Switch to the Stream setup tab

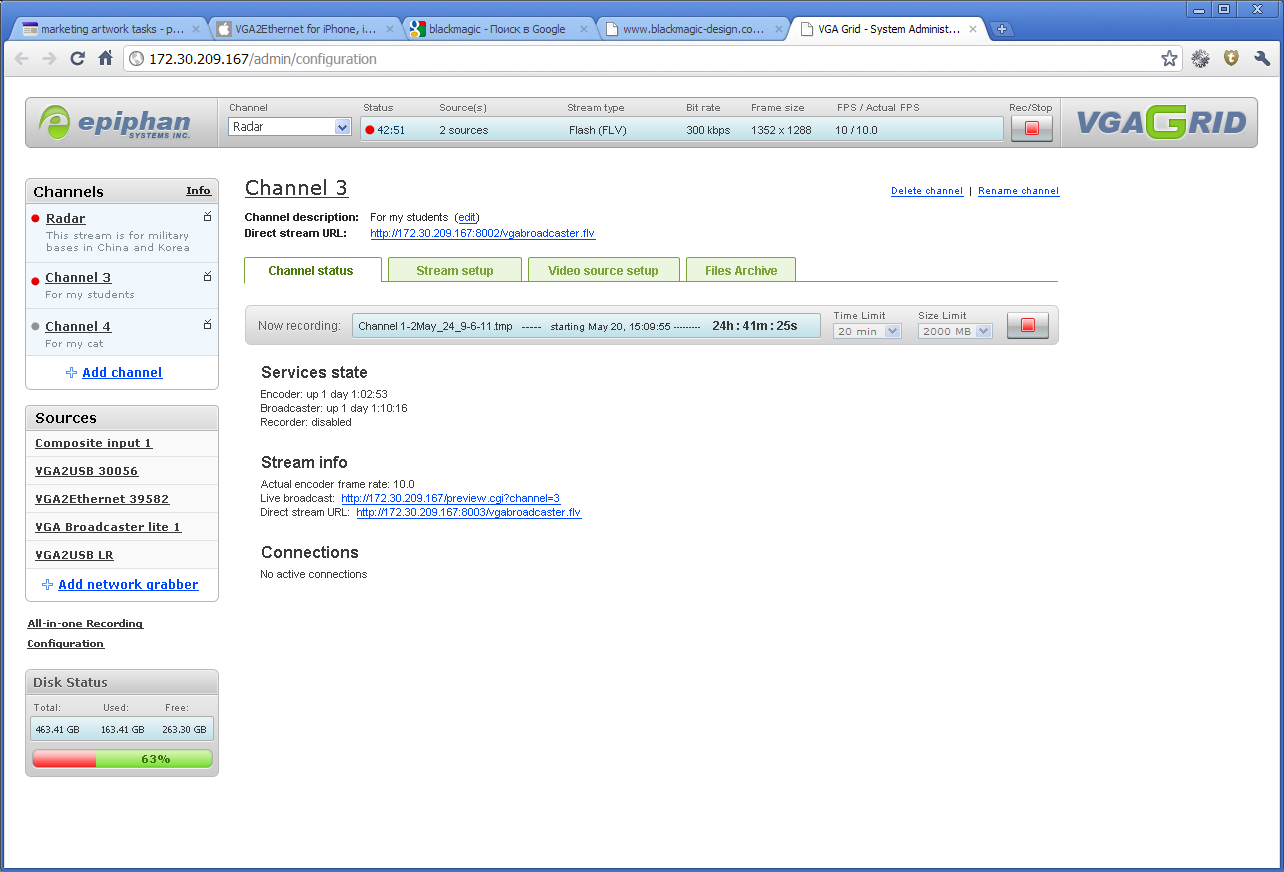[455, 271]
